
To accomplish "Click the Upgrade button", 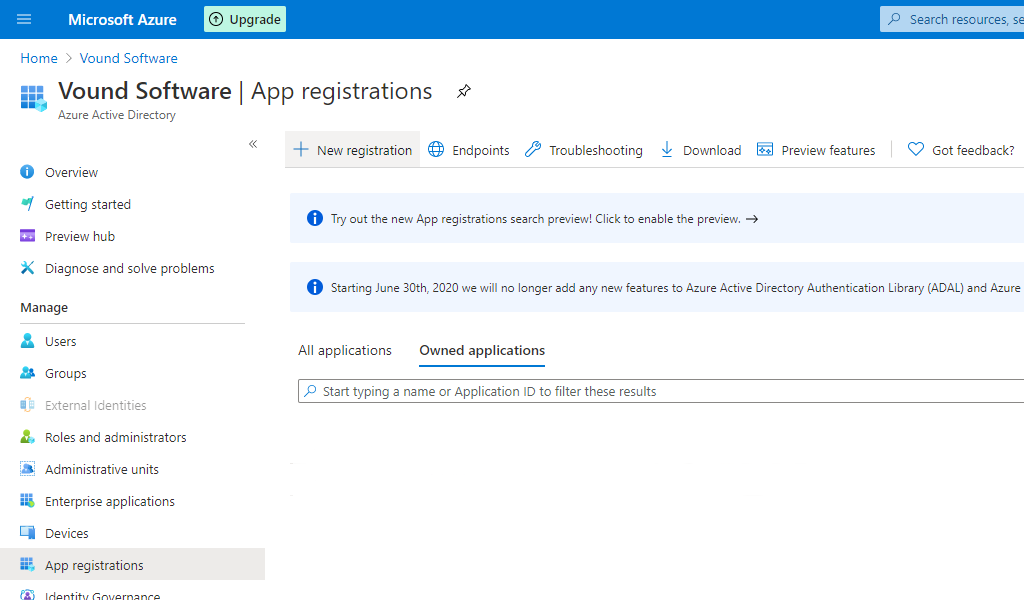I will pyautogui.click(x=244, y=19).
